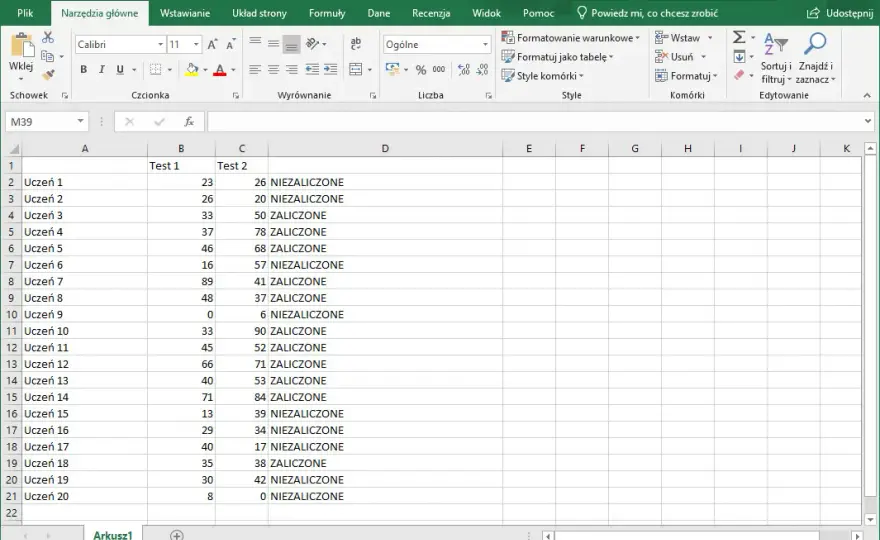The image size is (880, 540).
Task: Open the Plik tab
Action: coord(25,13)
